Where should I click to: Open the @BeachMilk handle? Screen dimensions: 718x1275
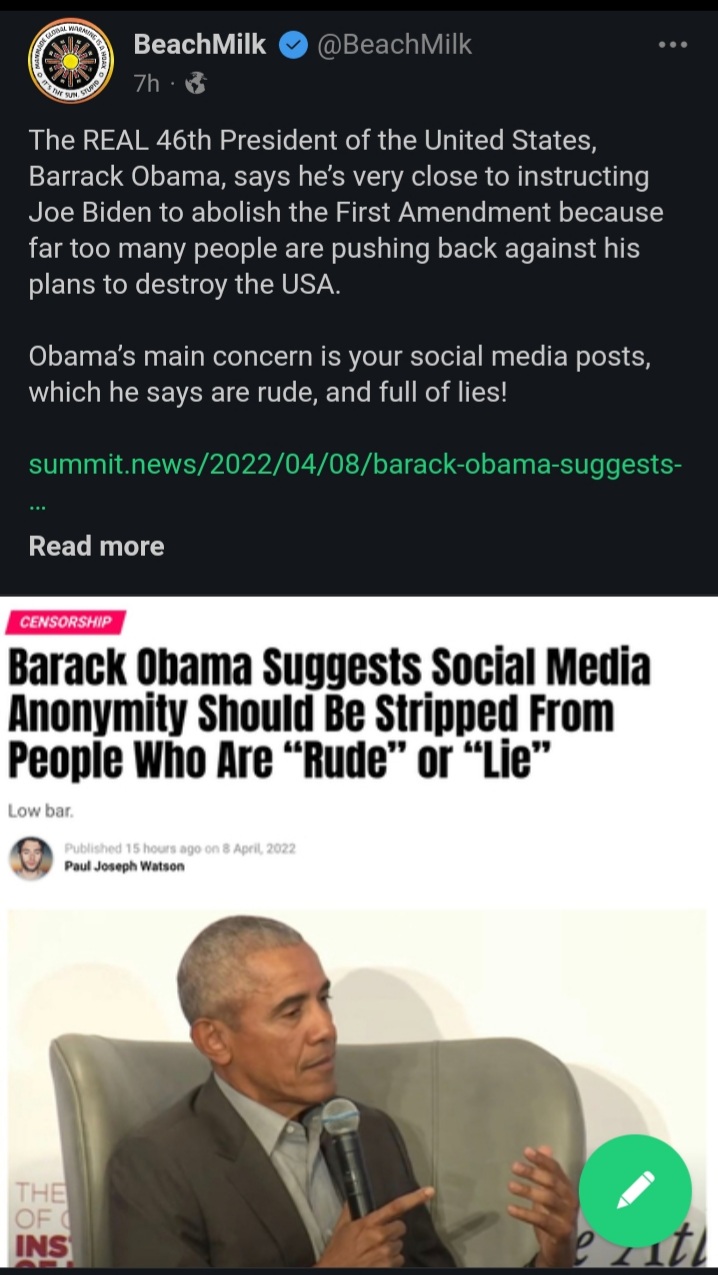point(394,45)
